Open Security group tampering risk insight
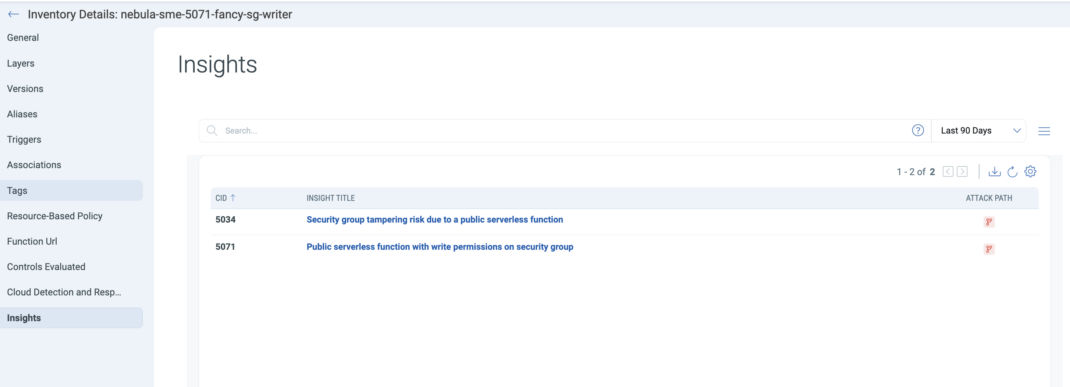This screenshot has height=387, width=1070. 435,220
